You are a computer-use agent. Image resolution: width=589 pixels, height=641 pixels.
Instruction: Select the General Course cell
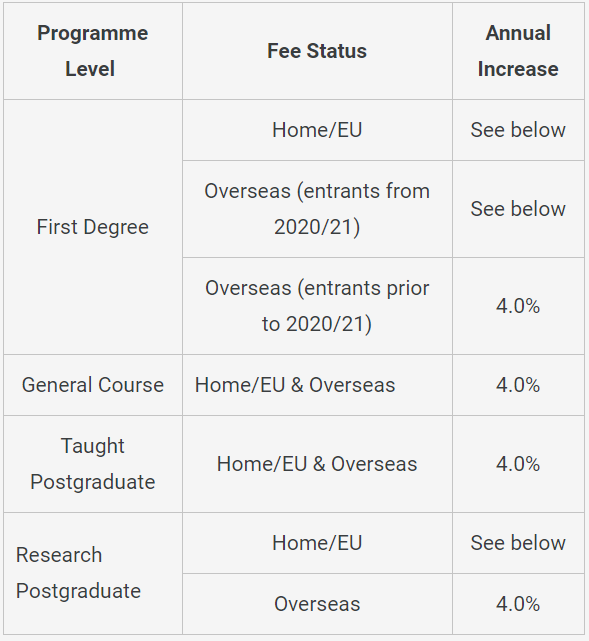[93, 385]
